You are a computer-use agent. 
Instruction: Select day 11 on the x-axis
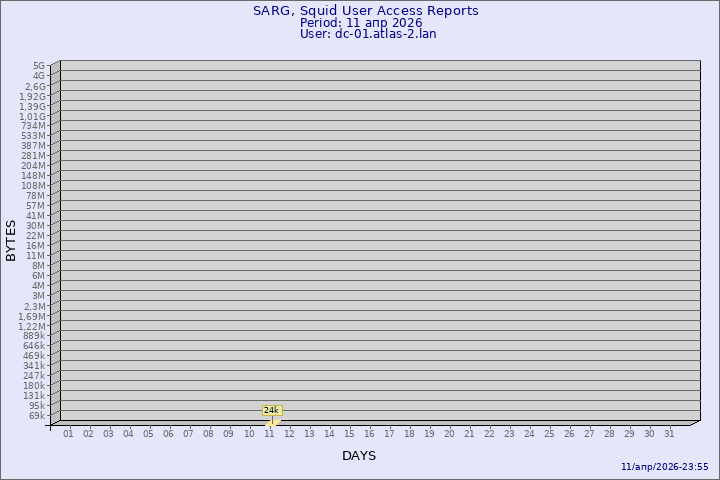tap(269, 433)
